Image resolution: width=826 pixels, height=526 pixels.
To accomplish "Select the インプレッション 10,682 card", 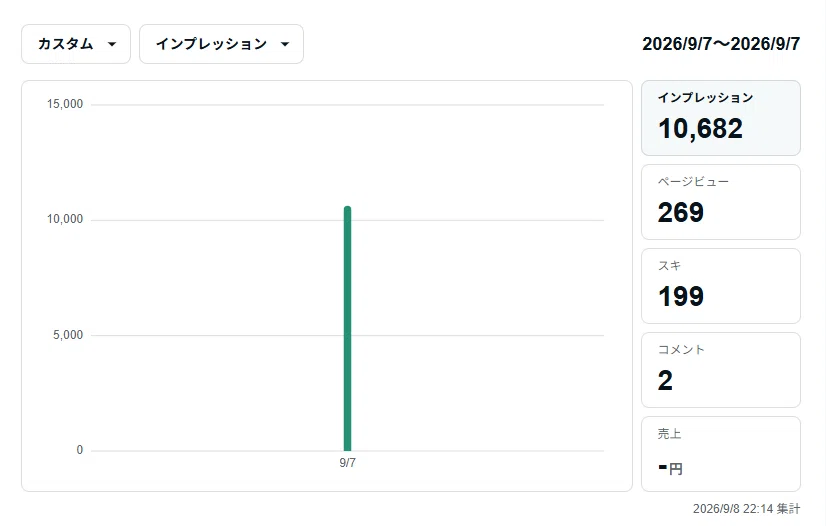I will click(721, 118).
